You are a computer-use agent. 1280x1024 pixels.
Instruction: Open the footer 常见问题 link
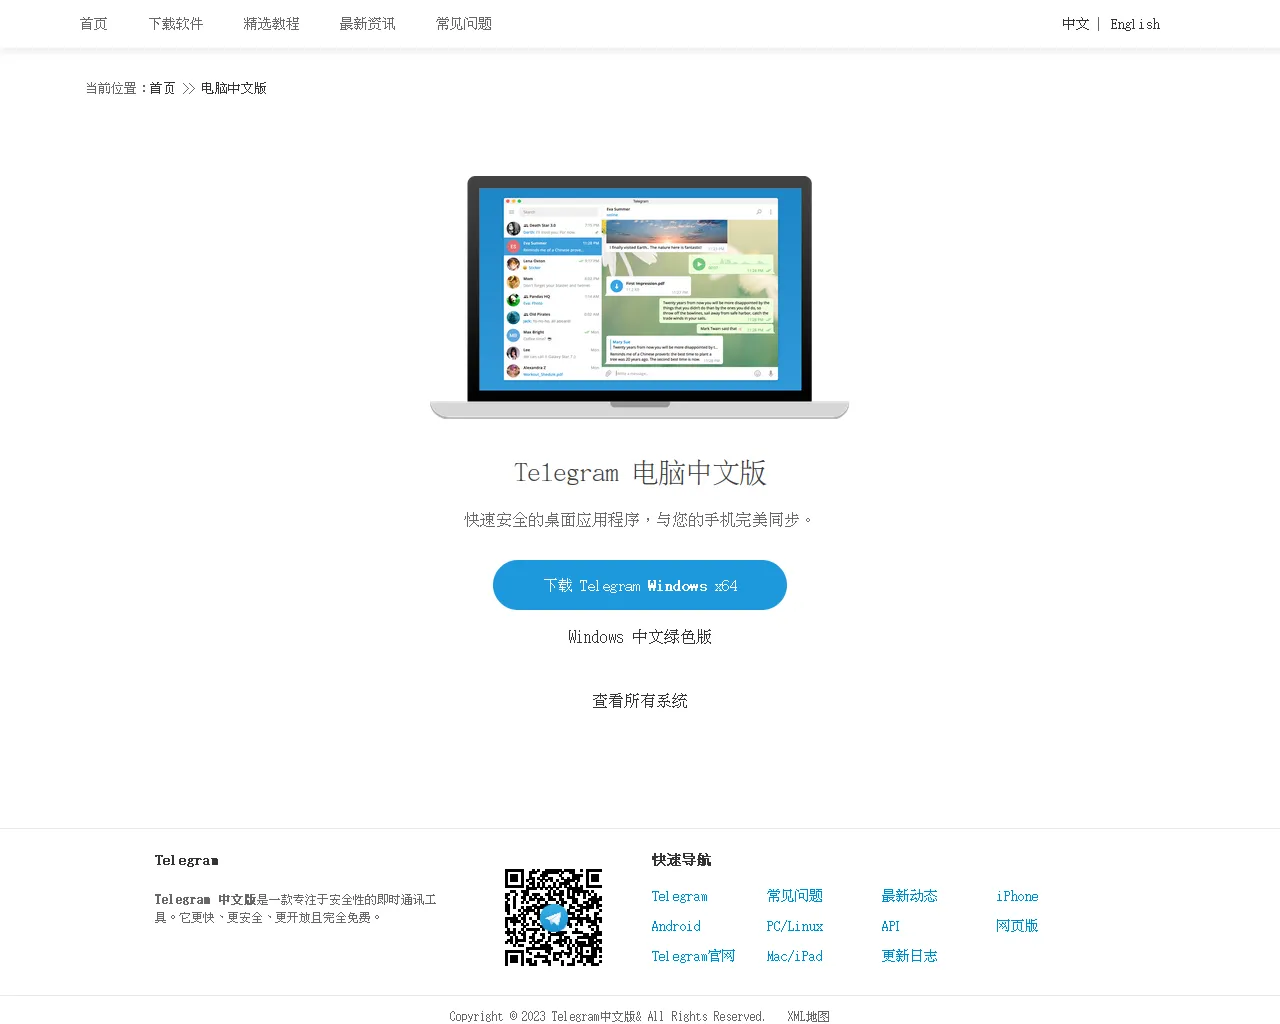[x=795, y=896]
